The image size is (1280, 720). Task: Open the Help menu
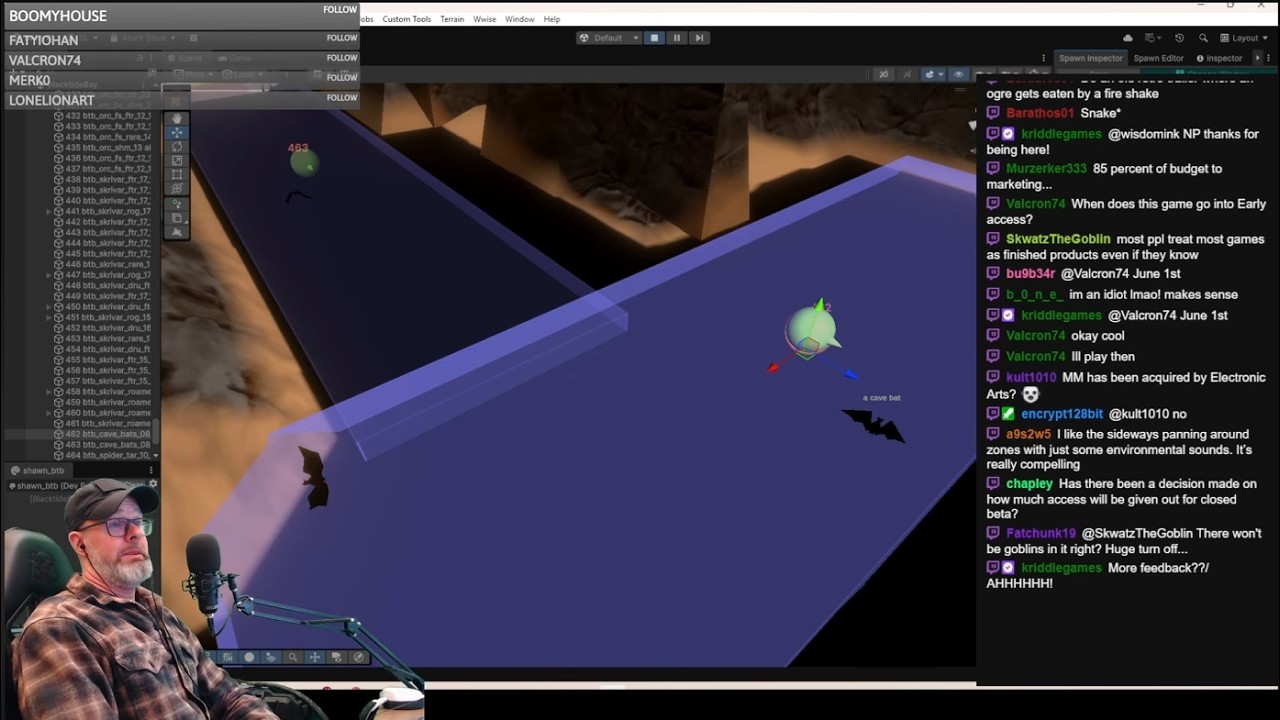pos(552,19)
